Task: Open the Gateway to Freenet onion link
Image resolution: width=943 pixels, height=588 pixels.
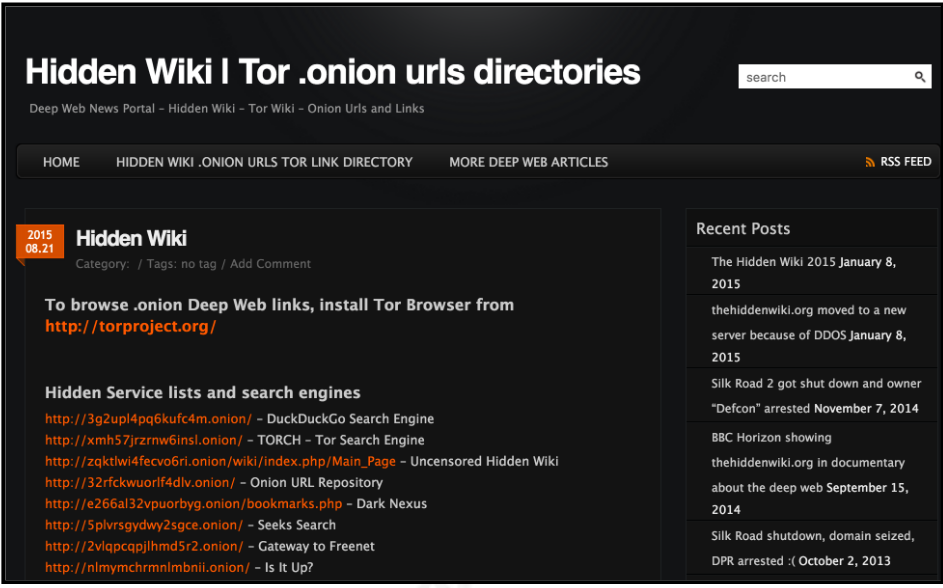Action: [x=144, y=546]
